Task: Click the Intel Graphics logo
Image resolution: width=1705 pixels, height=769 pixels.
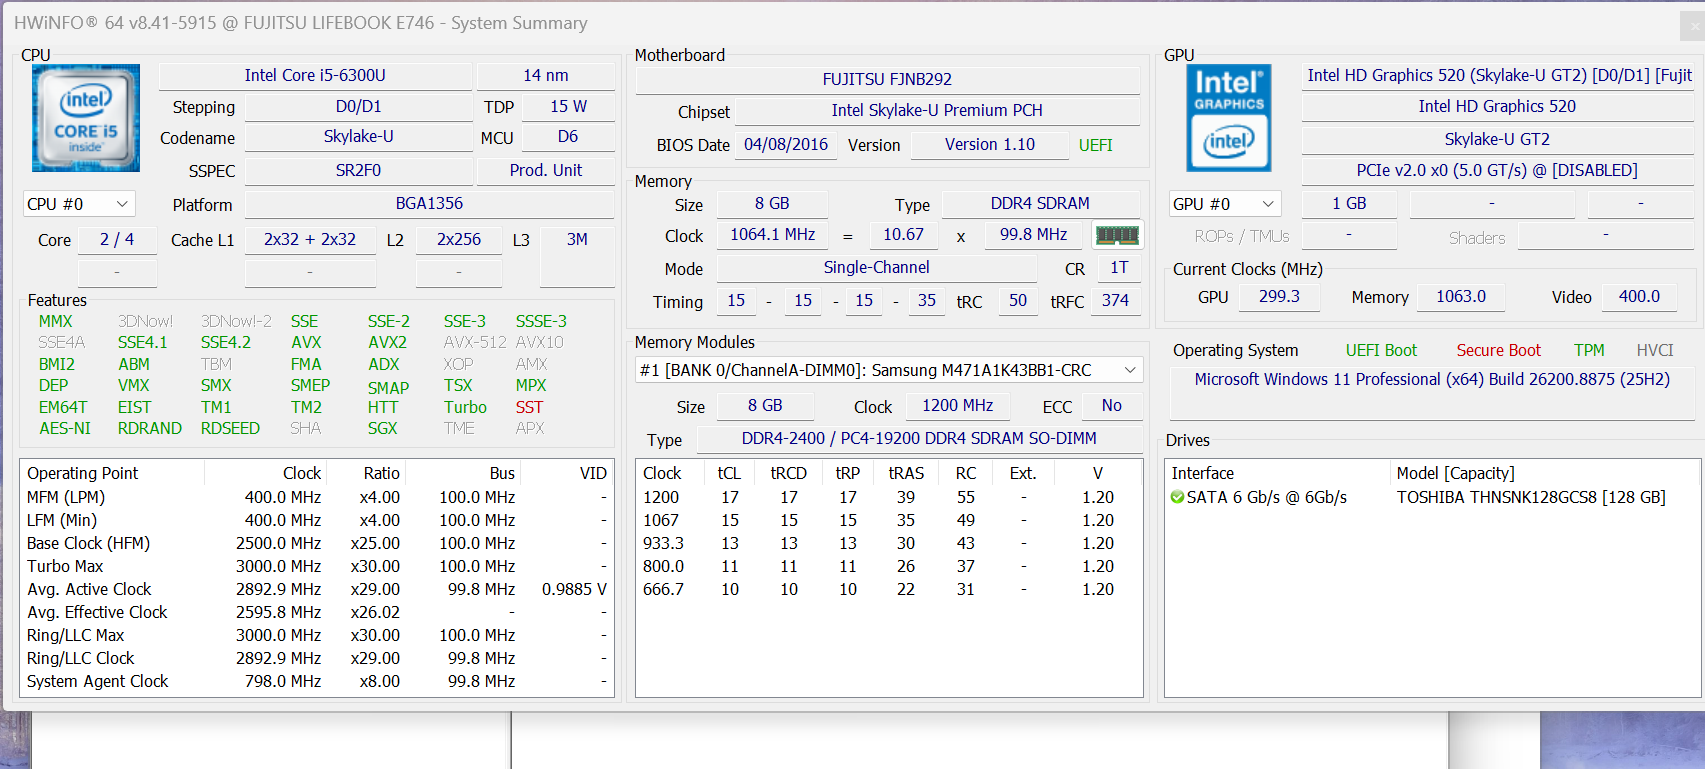Action: (x=1229, y=118)
